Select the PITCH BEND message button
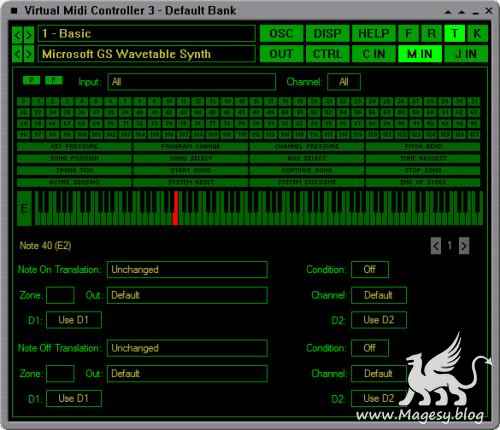The width and height of the screenshot is (500, 430). (x=423, y=147)
